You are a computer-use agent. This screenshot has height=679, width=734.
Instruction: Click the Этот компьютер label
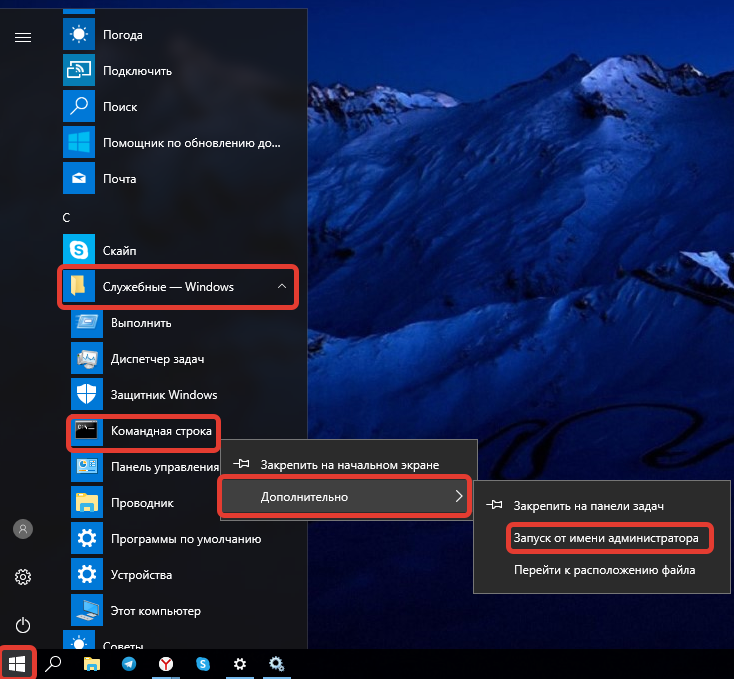(x=155, y=611)
